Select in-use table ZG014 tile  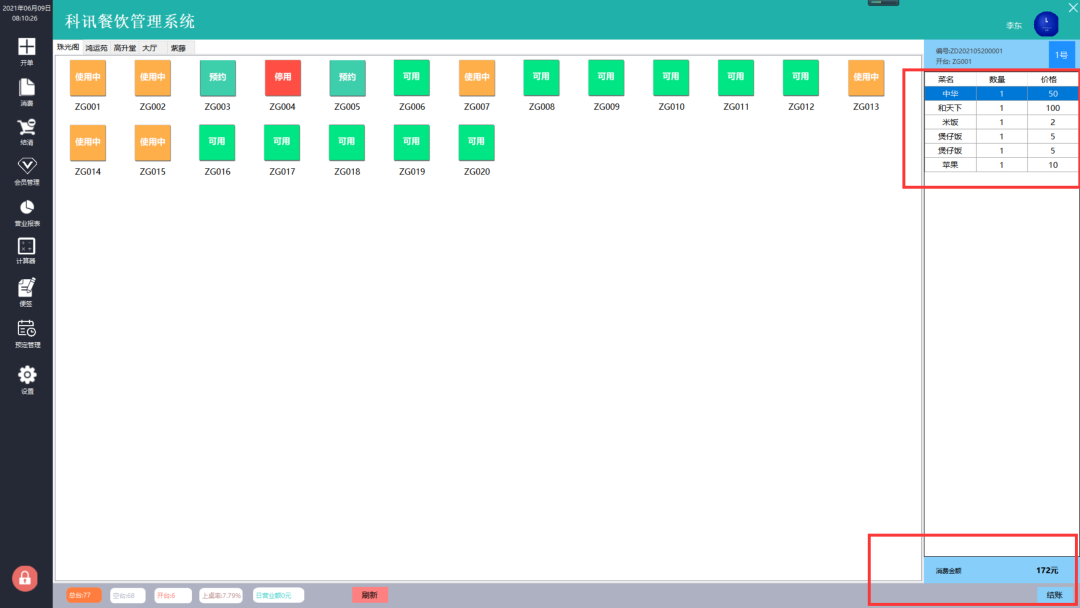(x=87, y=143)
